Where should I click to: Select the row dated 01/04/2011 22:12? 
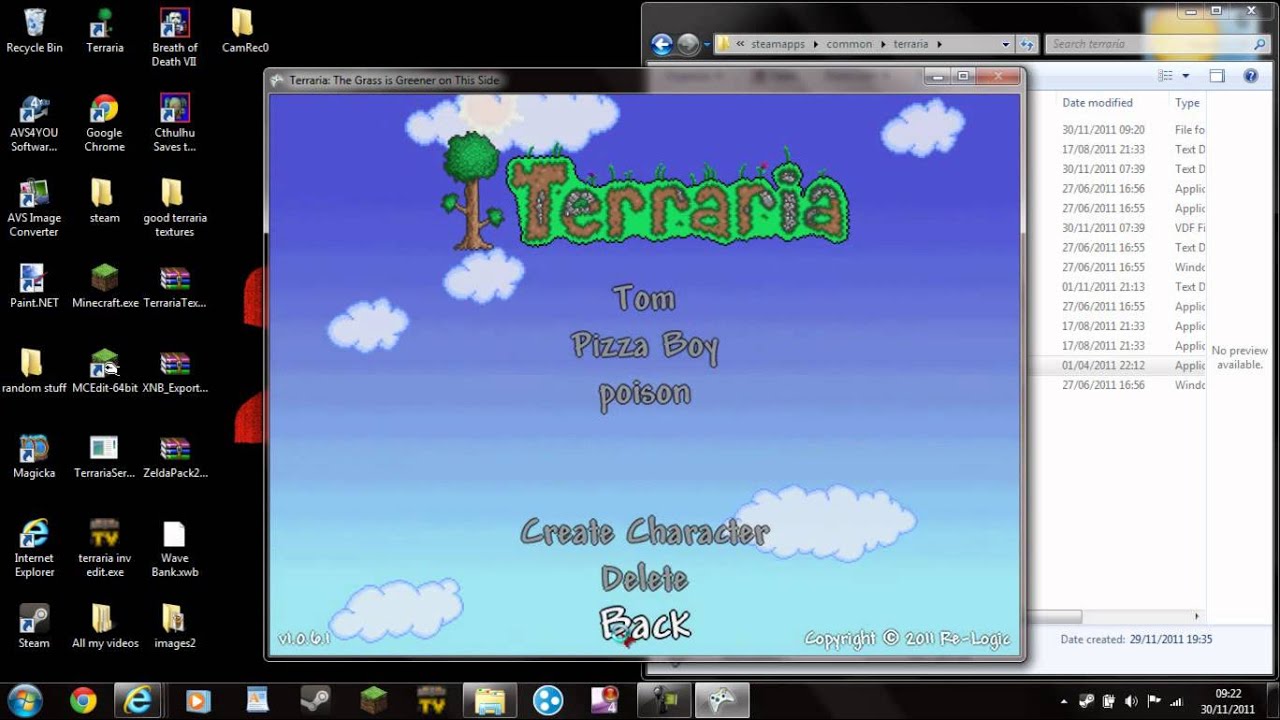coord(1118,365)
